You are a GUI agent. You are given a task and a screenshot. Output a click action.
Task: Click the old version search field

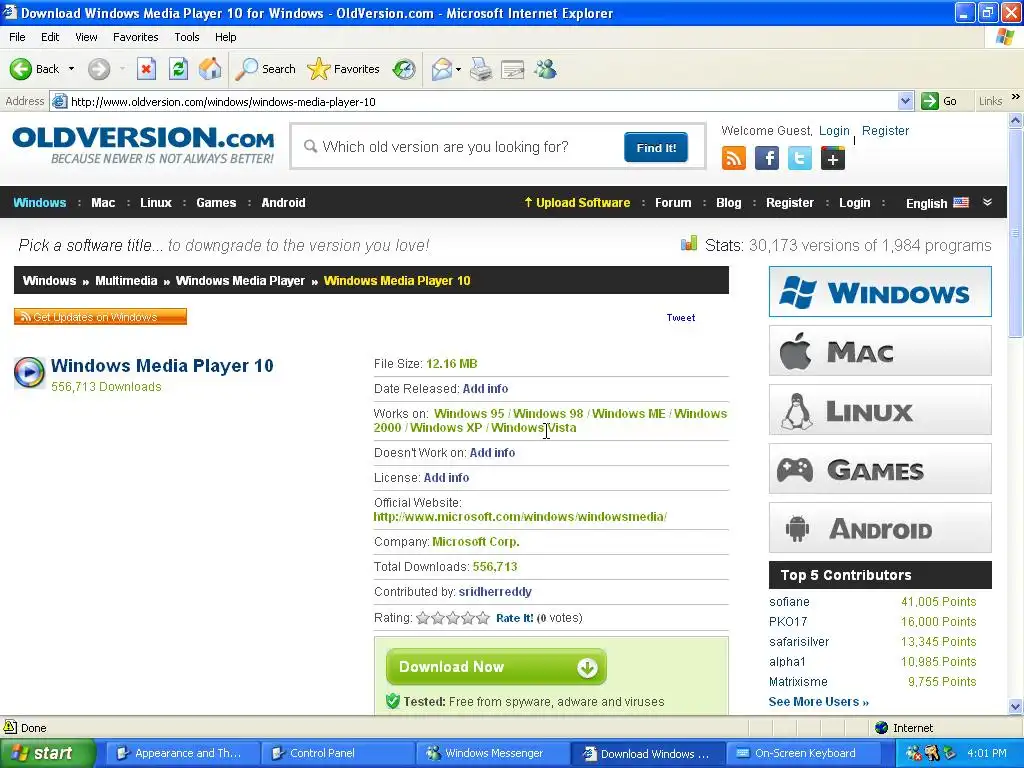[x=457, y=147]
